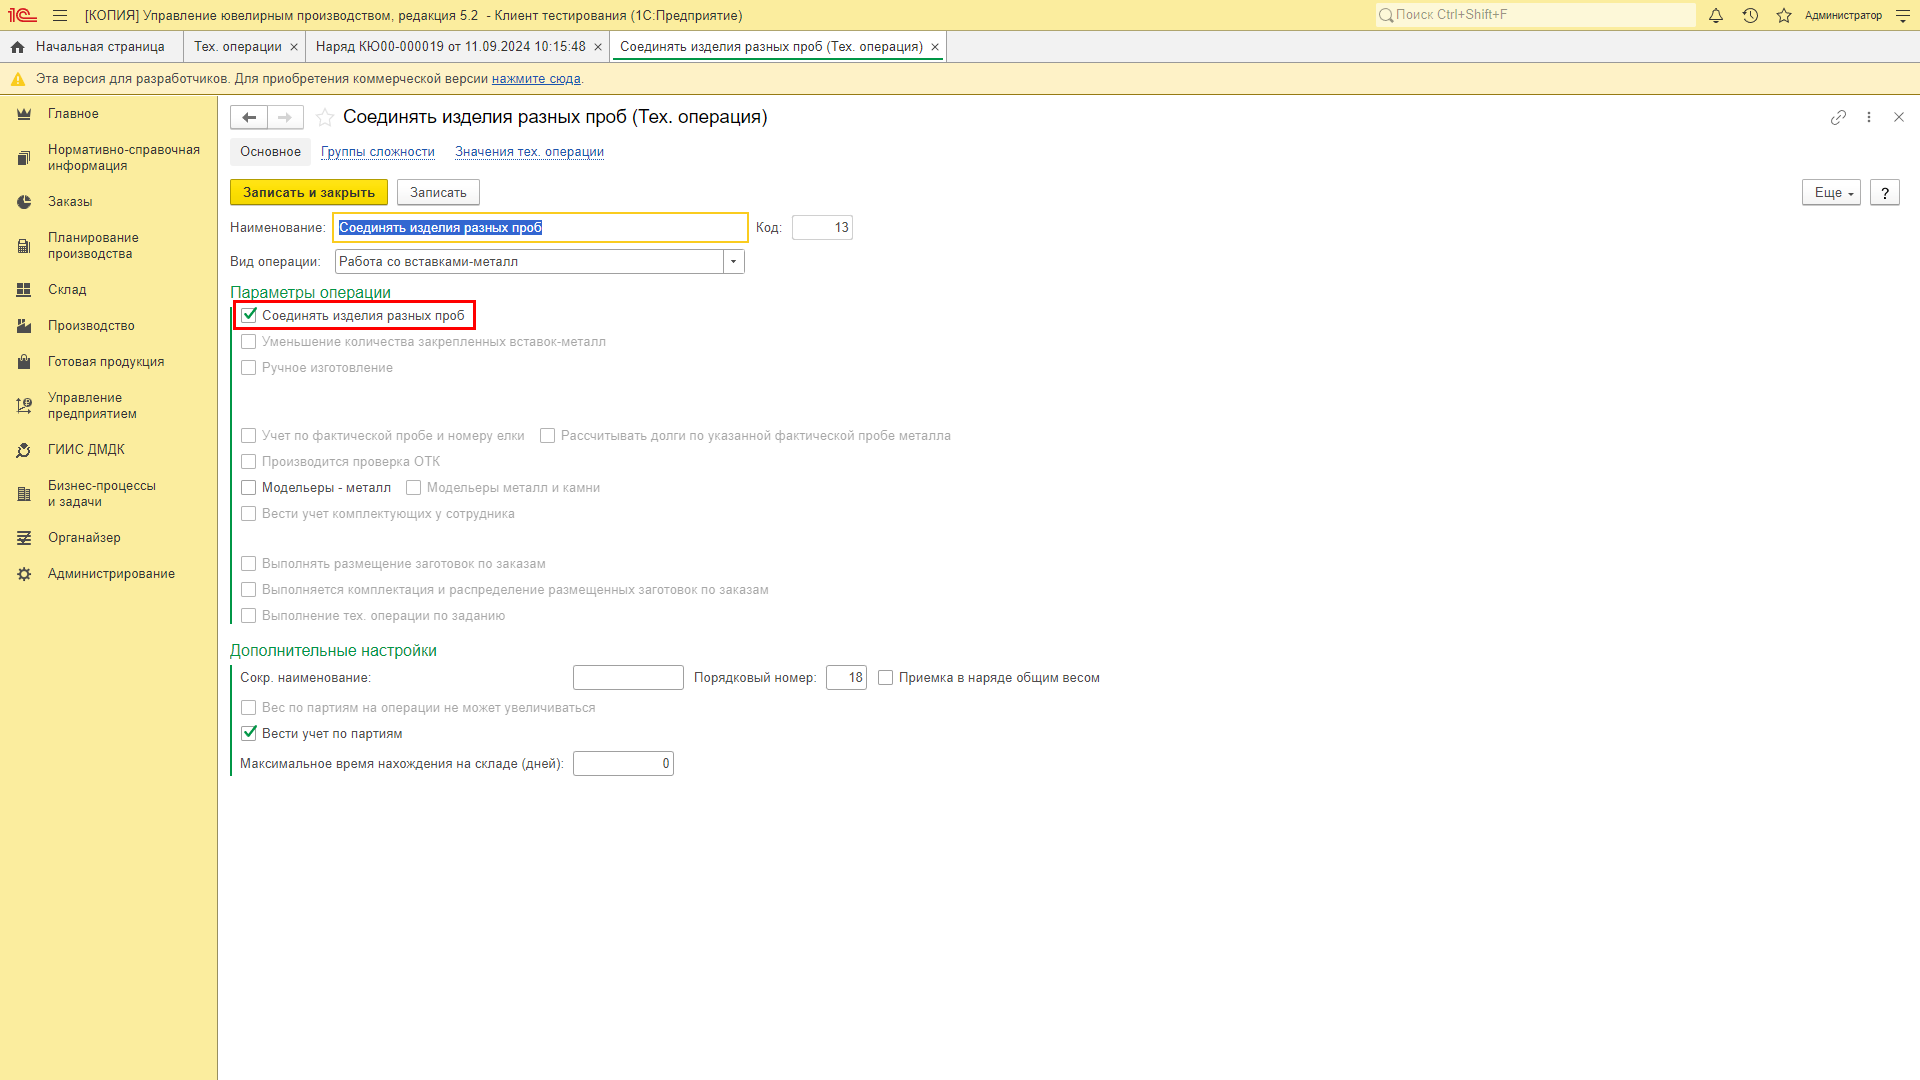Click the Код field
Viewport: 1920px width, 1080px height.
[822, 228]
